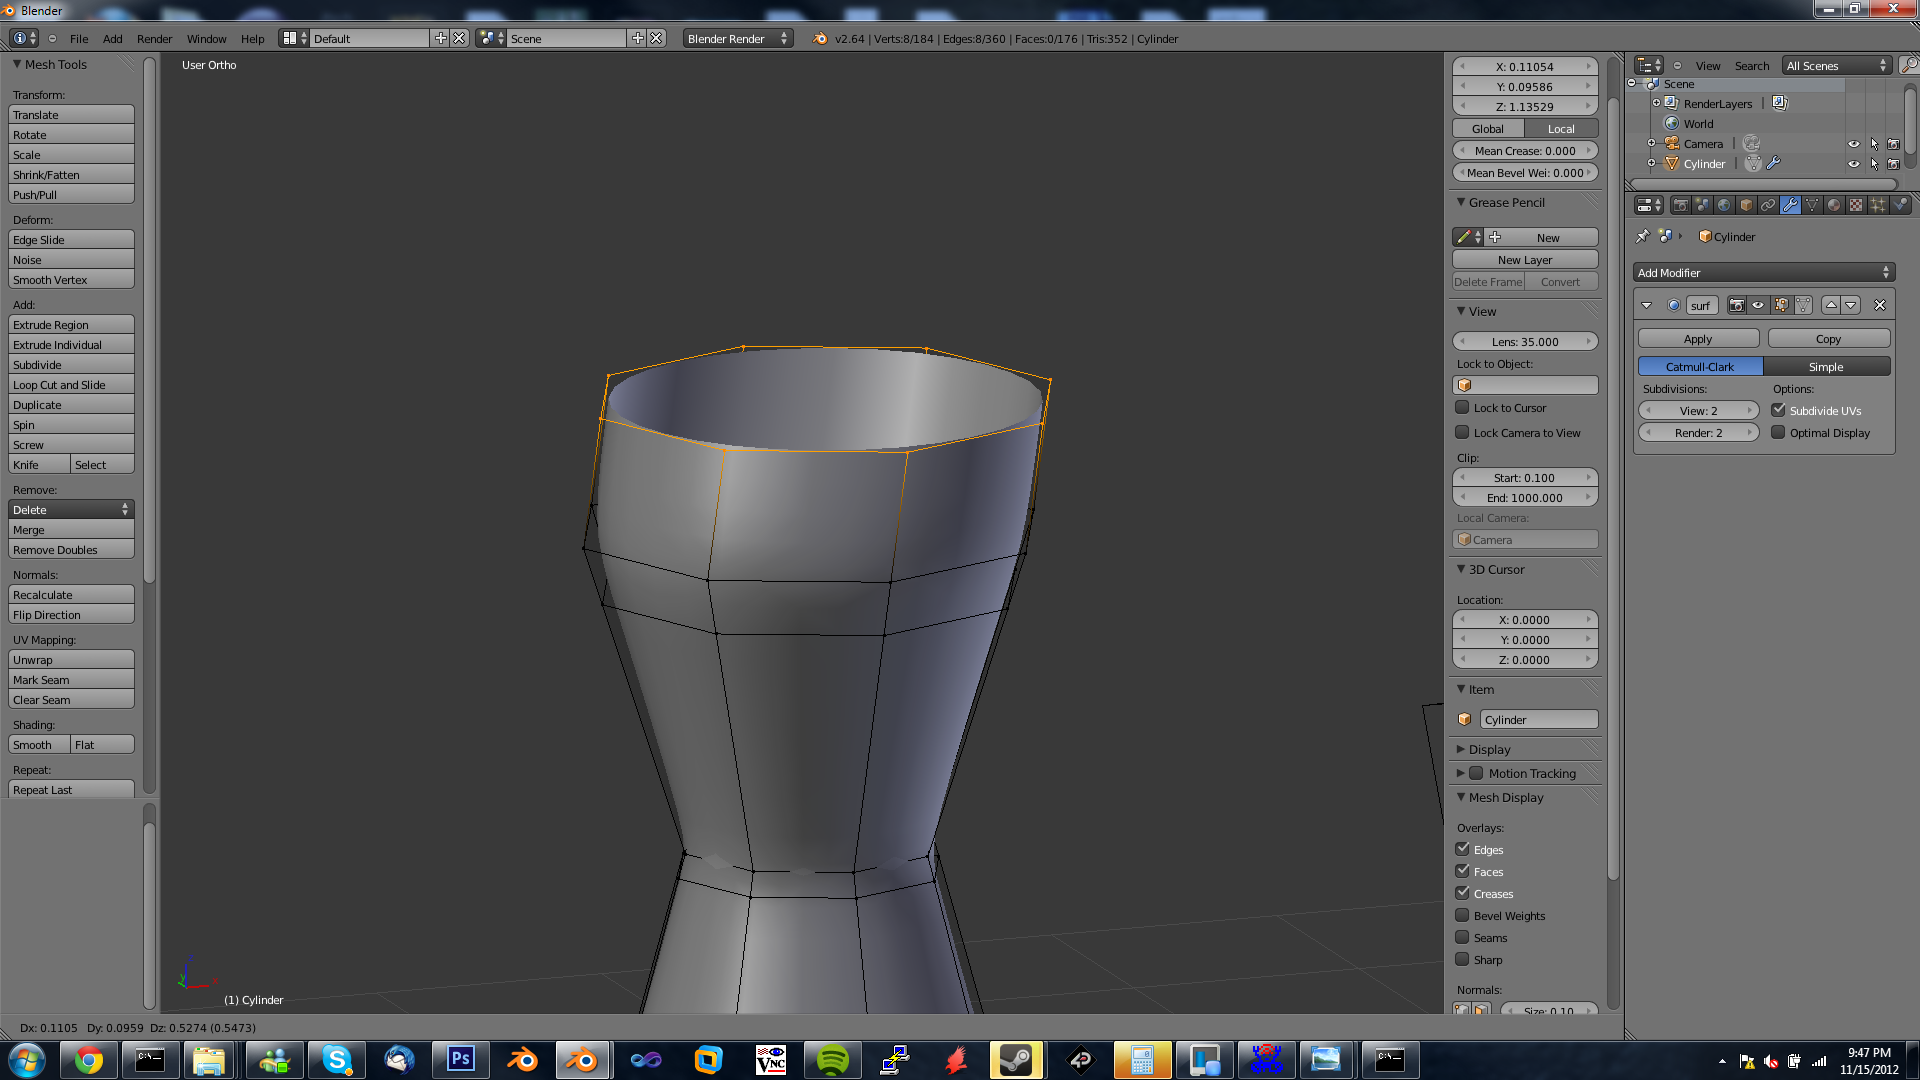Open the Physics properties tab (bouncing ball icon)
Screen dimensions: 1920x1080
(1899, 205)
